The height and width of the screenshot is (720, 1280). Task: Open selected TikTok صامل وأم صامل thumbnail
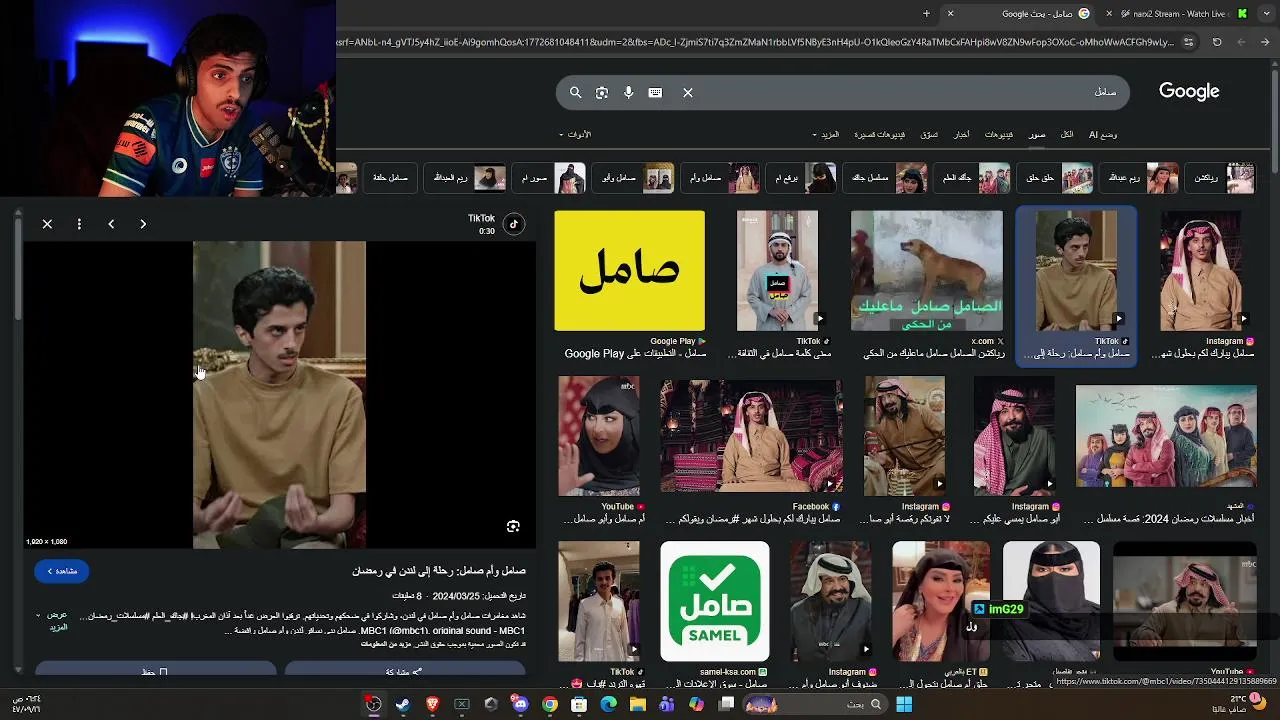pyautogui.click(x=1076, y=270)
